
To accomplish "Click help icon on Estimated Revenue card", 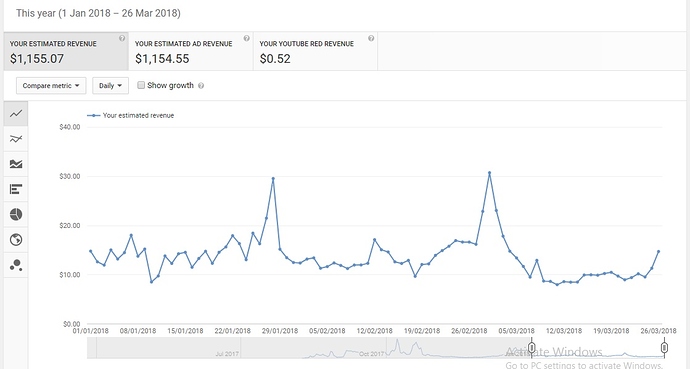I will pyautogui.click(x=122, y=38).
